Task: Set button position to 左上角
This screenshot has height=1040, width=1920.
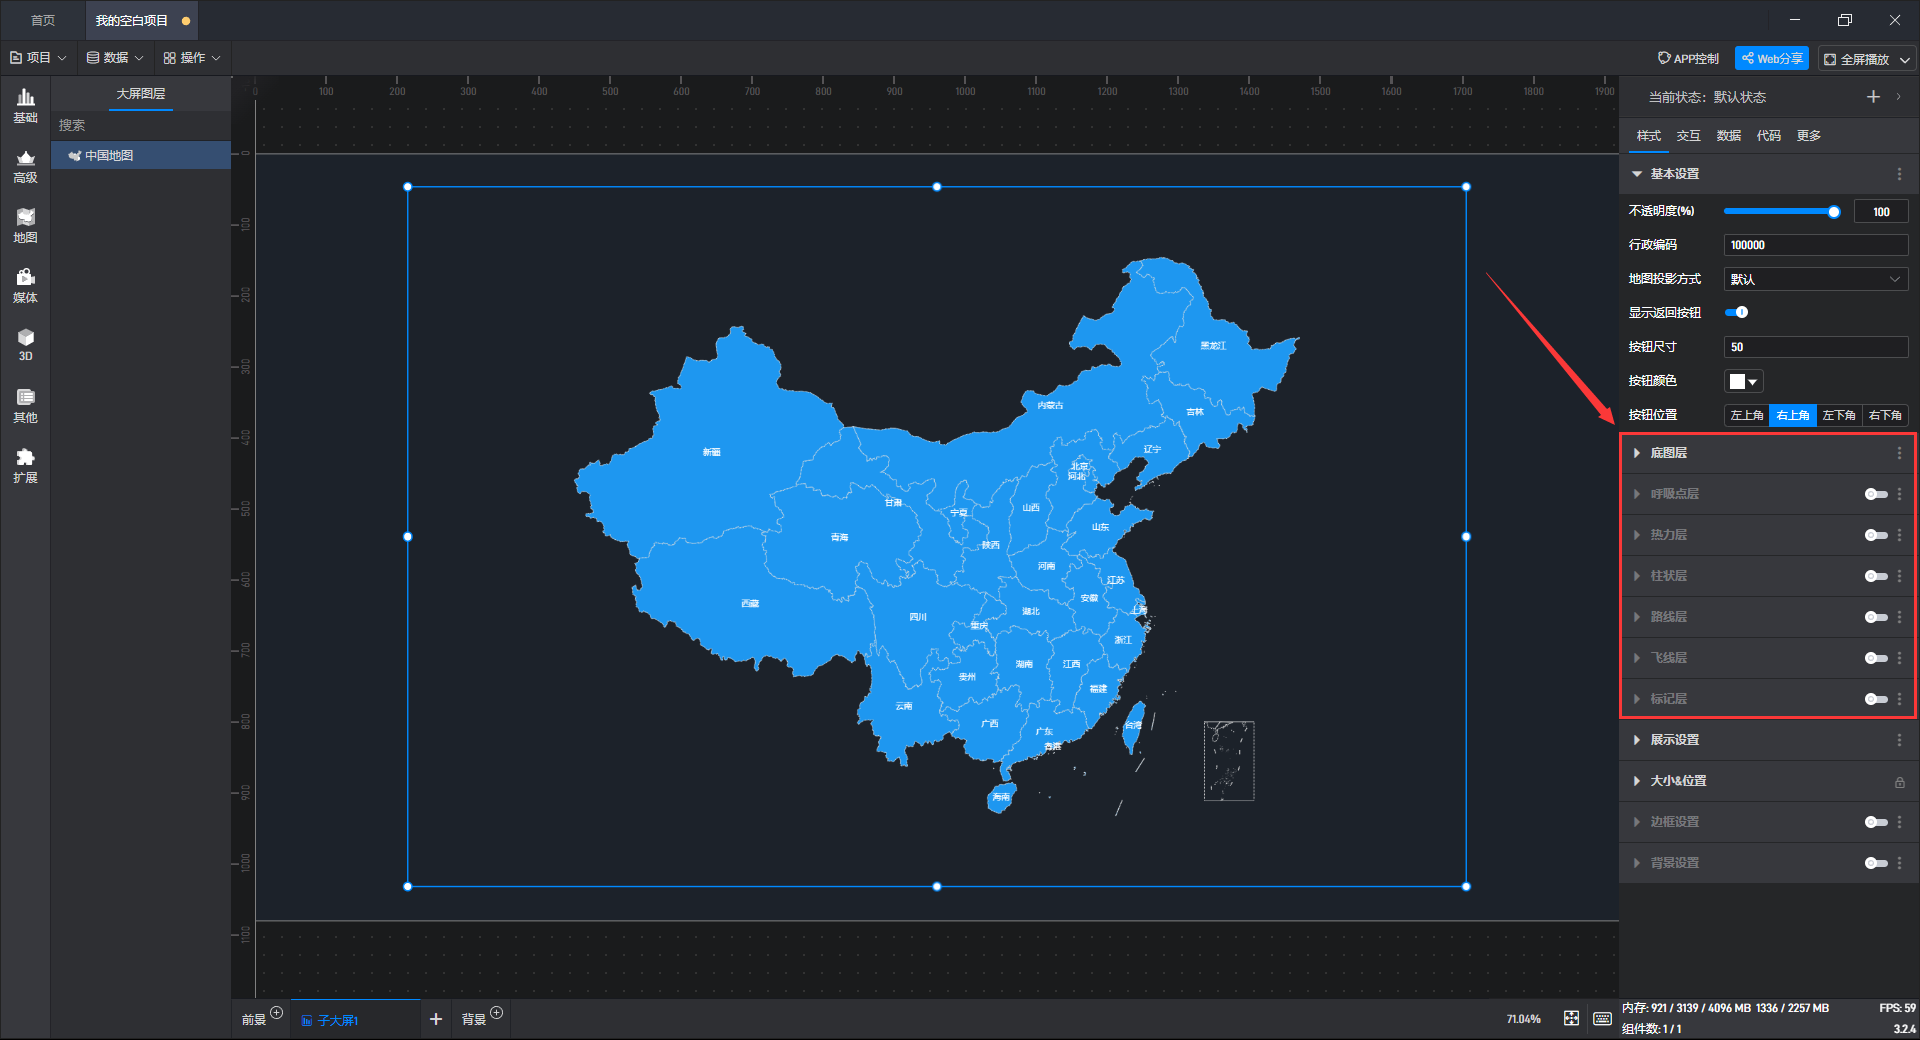Action: (x=1746, y=415)
